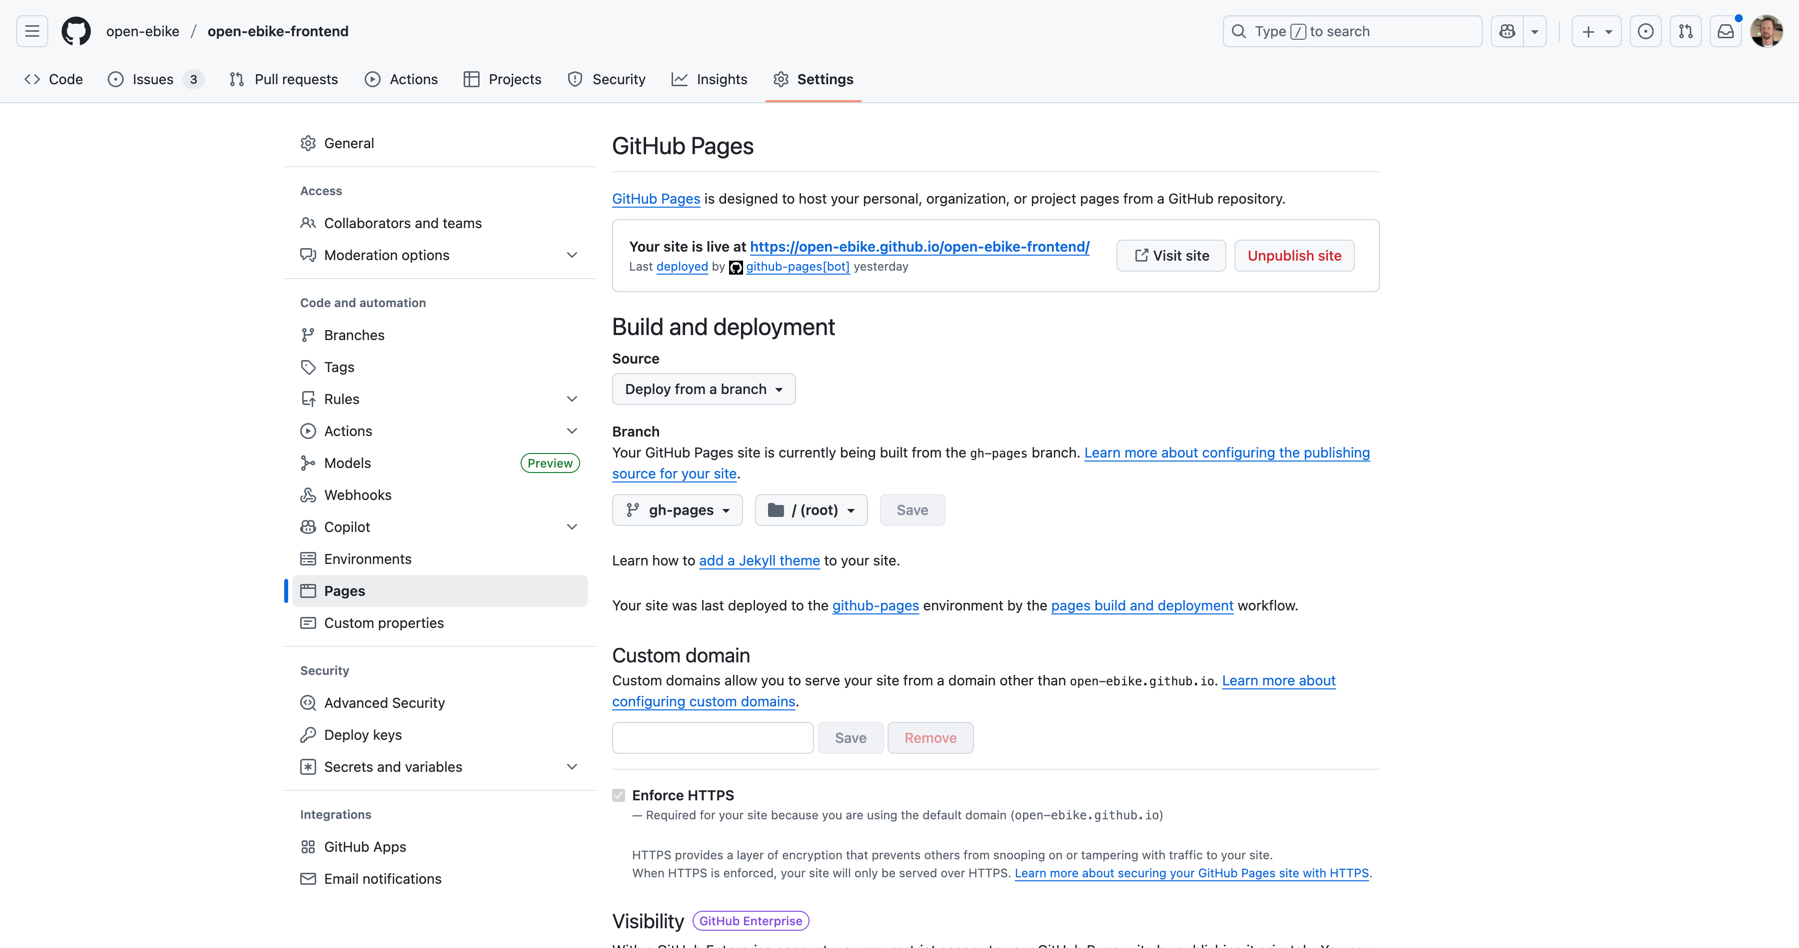Click the pull requests icon in the header

(x=1685, y=31)
